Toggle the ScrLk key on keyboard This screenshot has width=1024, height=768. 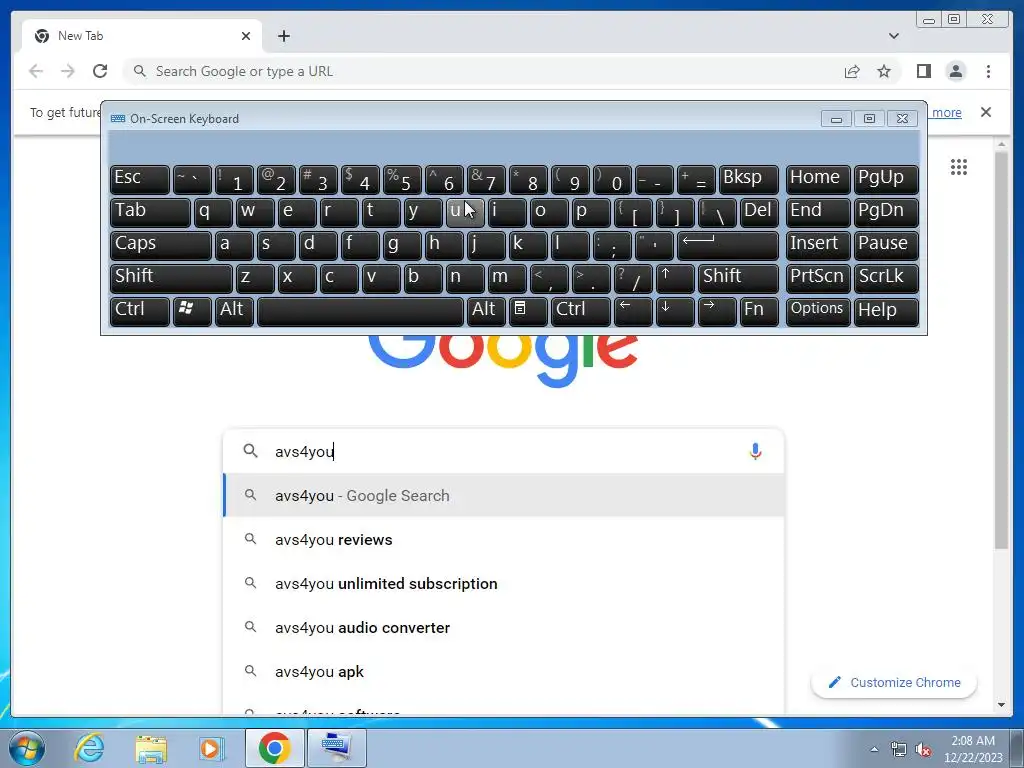point(886,278)
